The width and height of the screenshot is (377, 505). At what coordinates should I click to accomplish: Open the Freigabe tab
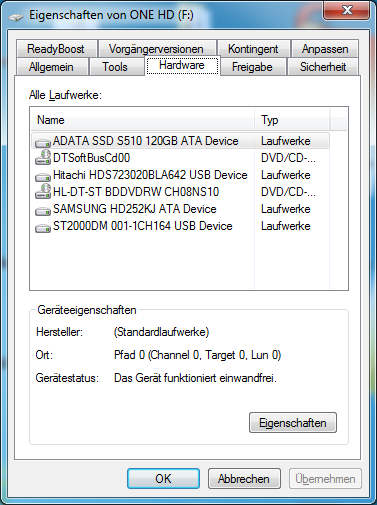pos(252,67)
